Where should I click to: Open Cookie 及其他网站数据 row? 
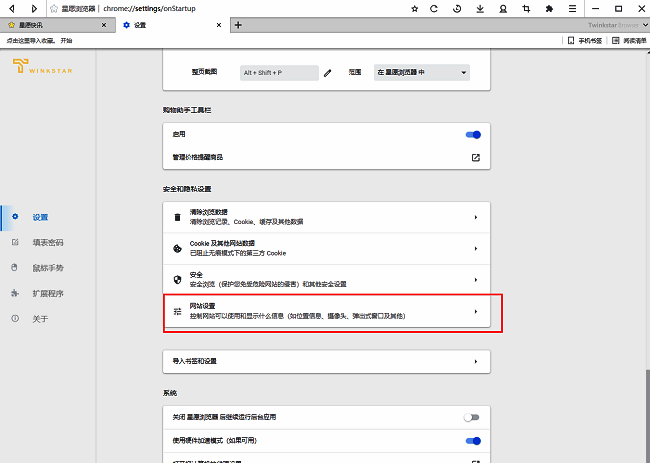coord(326,249)
